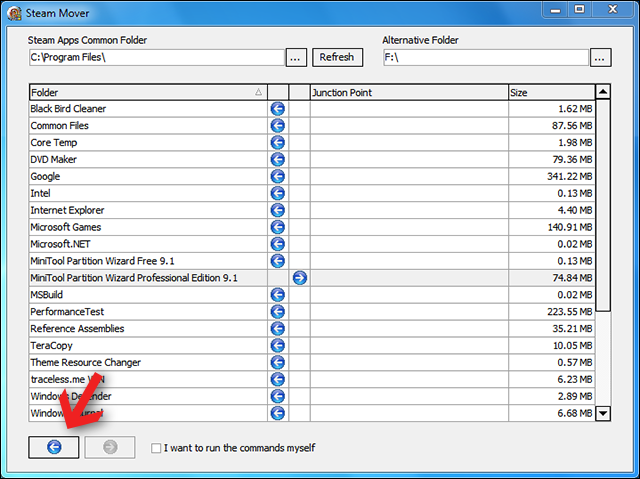Click the left arrow icon for Microsoft Games
Viewport: 640px width, 479px height.
click(278, 227)
